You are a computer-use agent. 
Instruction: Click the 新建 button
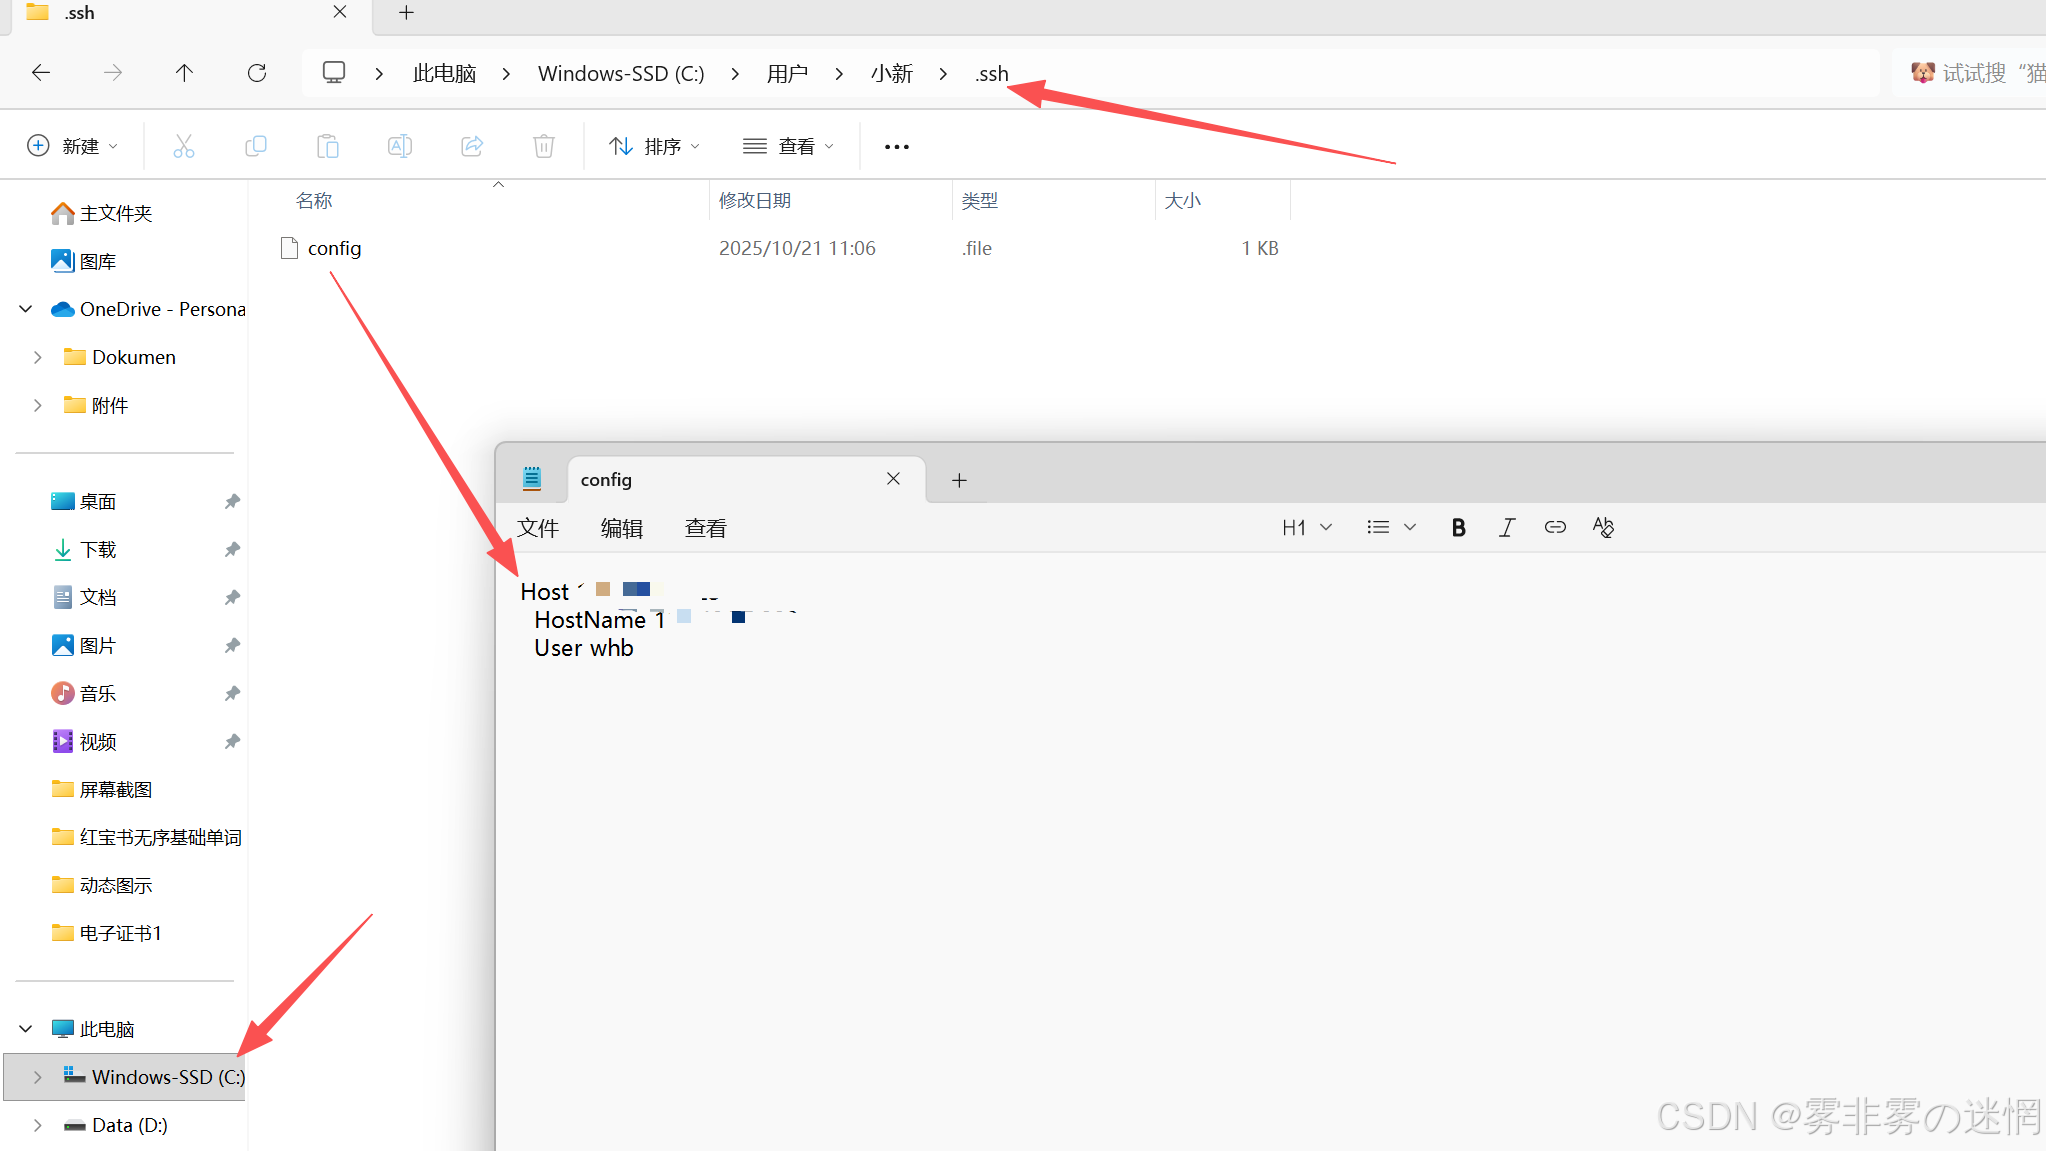coord(72,146)
